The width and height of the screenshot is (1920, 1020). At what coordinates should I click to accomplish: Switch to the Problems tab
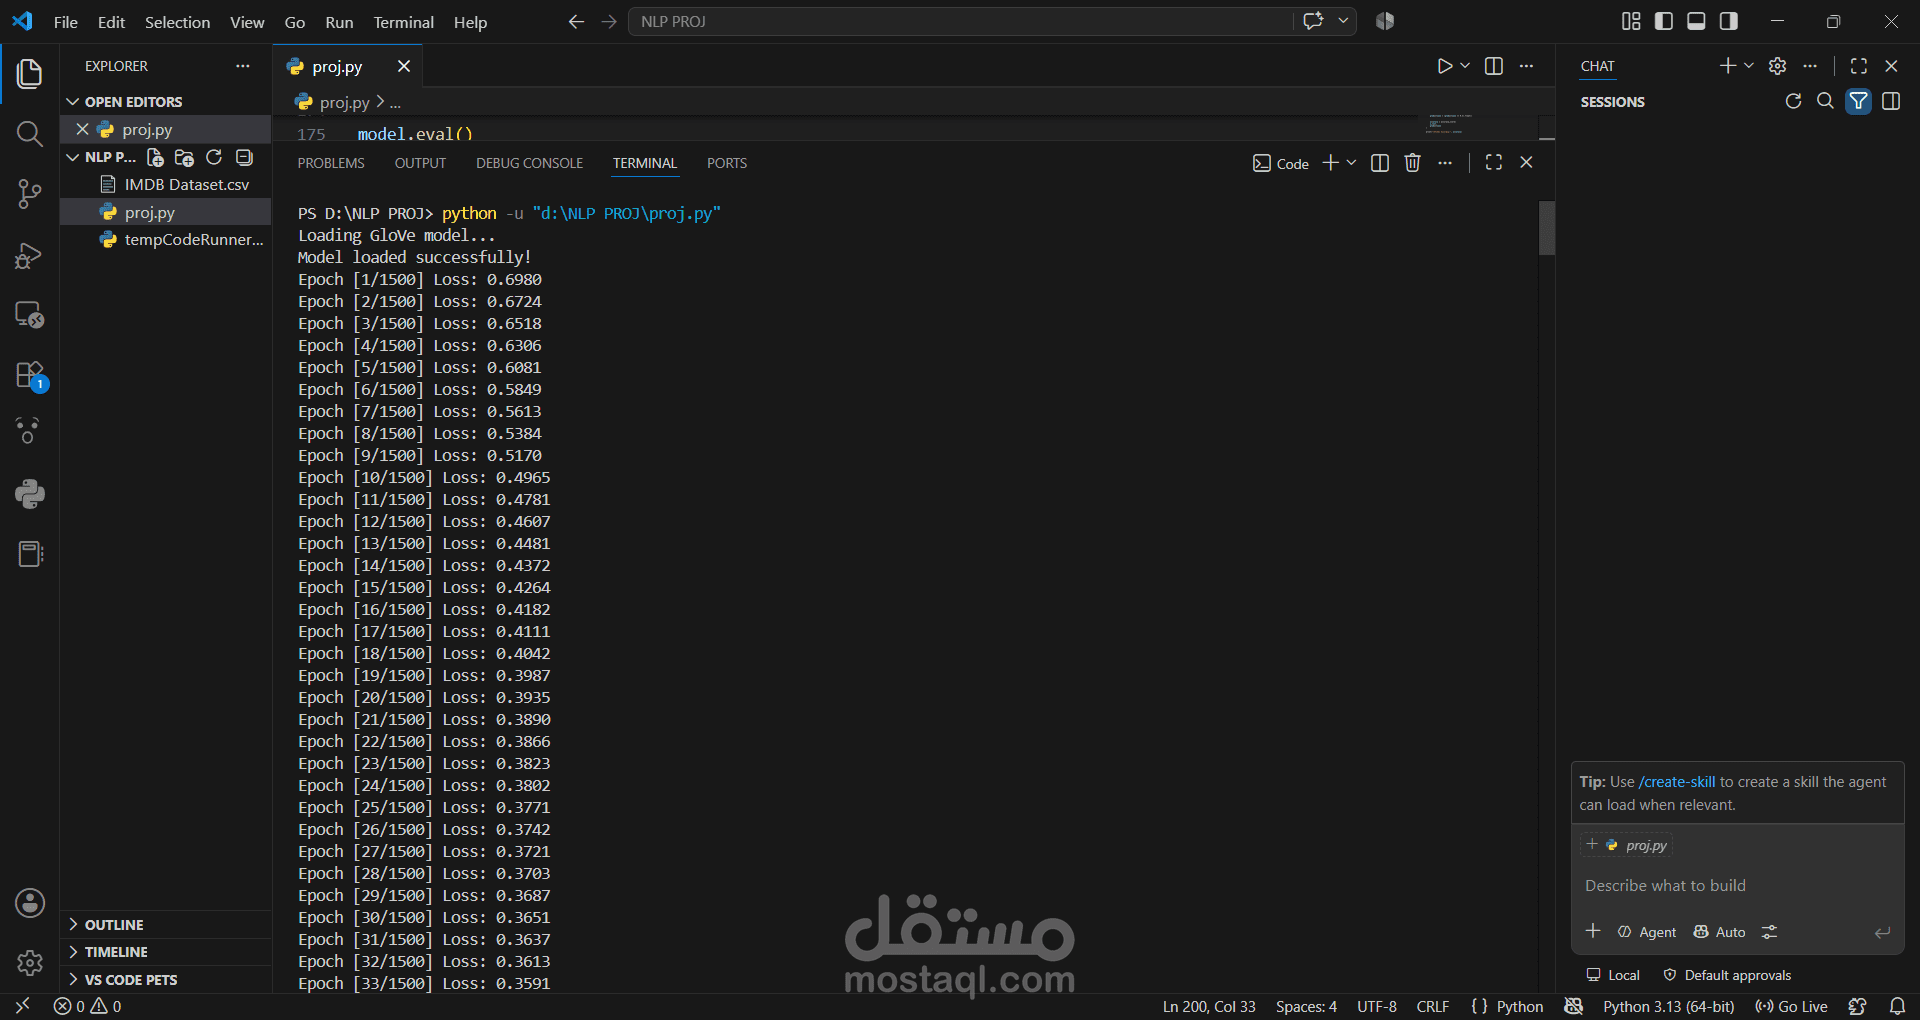331,163
